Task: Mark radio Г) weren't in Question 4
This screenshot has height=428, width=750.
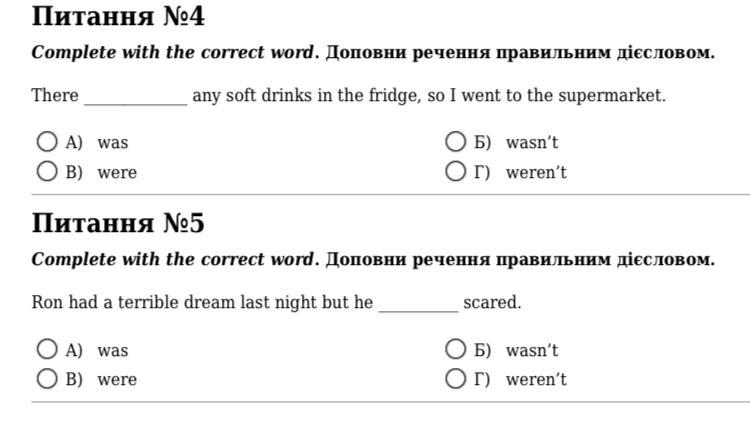Action: (x=455, y=171)
